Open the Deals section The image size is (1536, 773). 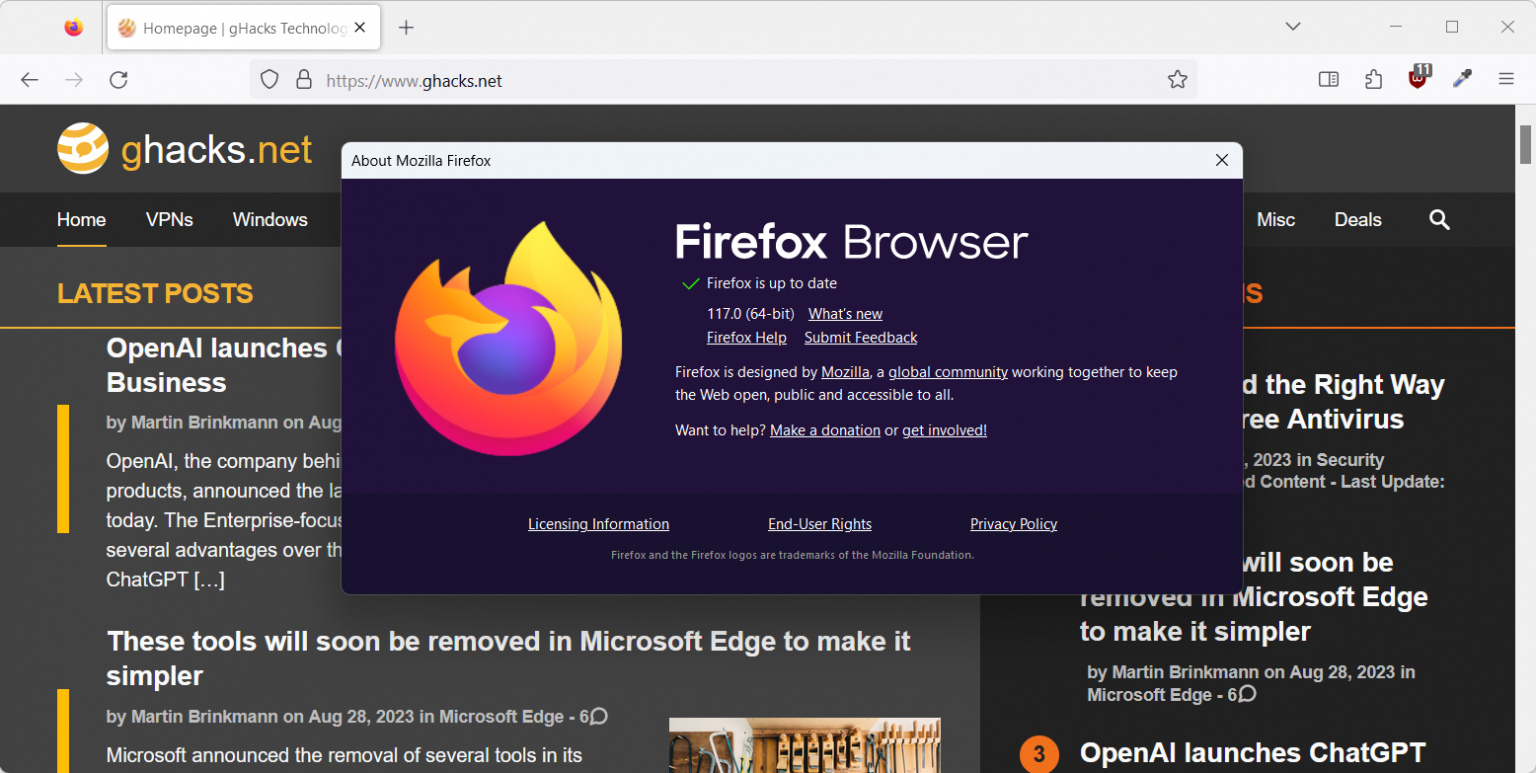point(1358,220)
